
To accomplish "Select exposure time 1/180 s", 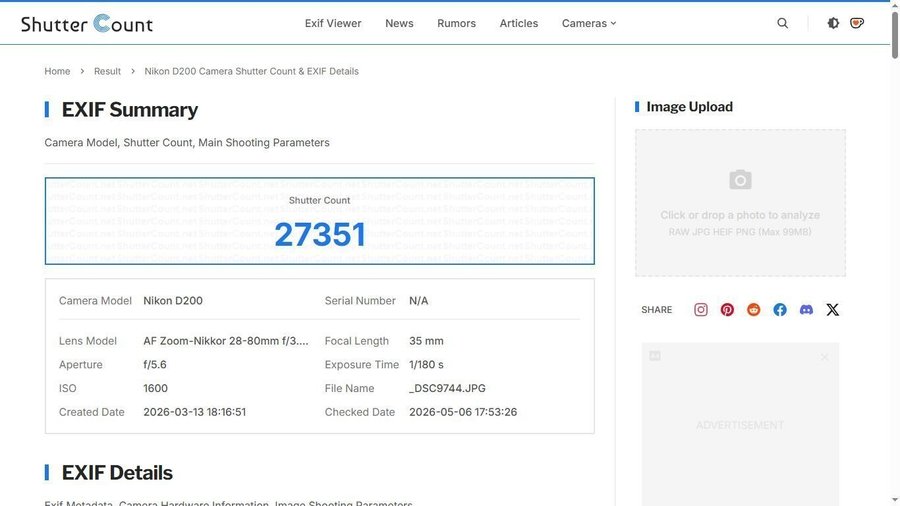I will (426, 365).
